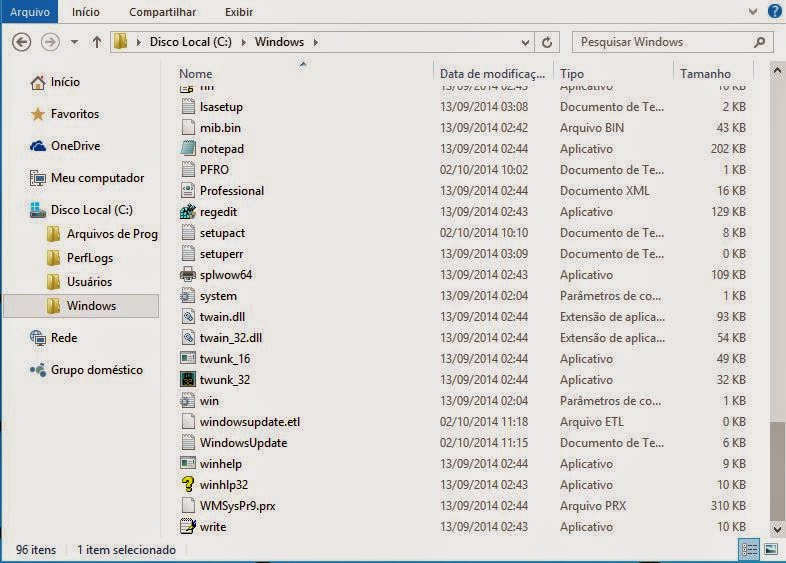The width and height of the screenshot is (786, 563).
Task: Switch to details view in status bar
Action: click(749, 550)
